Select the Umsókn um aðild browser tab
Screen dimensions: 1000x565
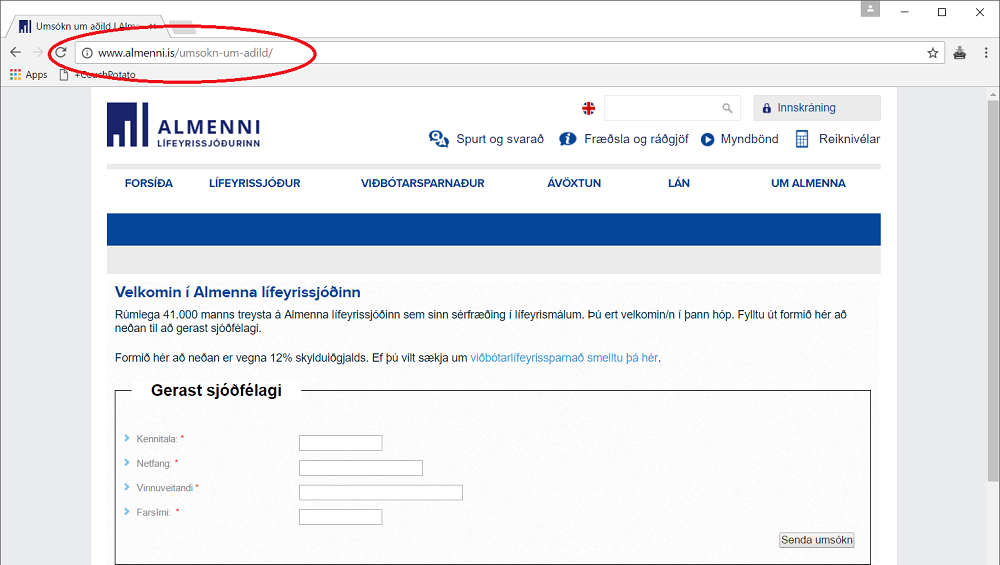click(x=87, y=26)
